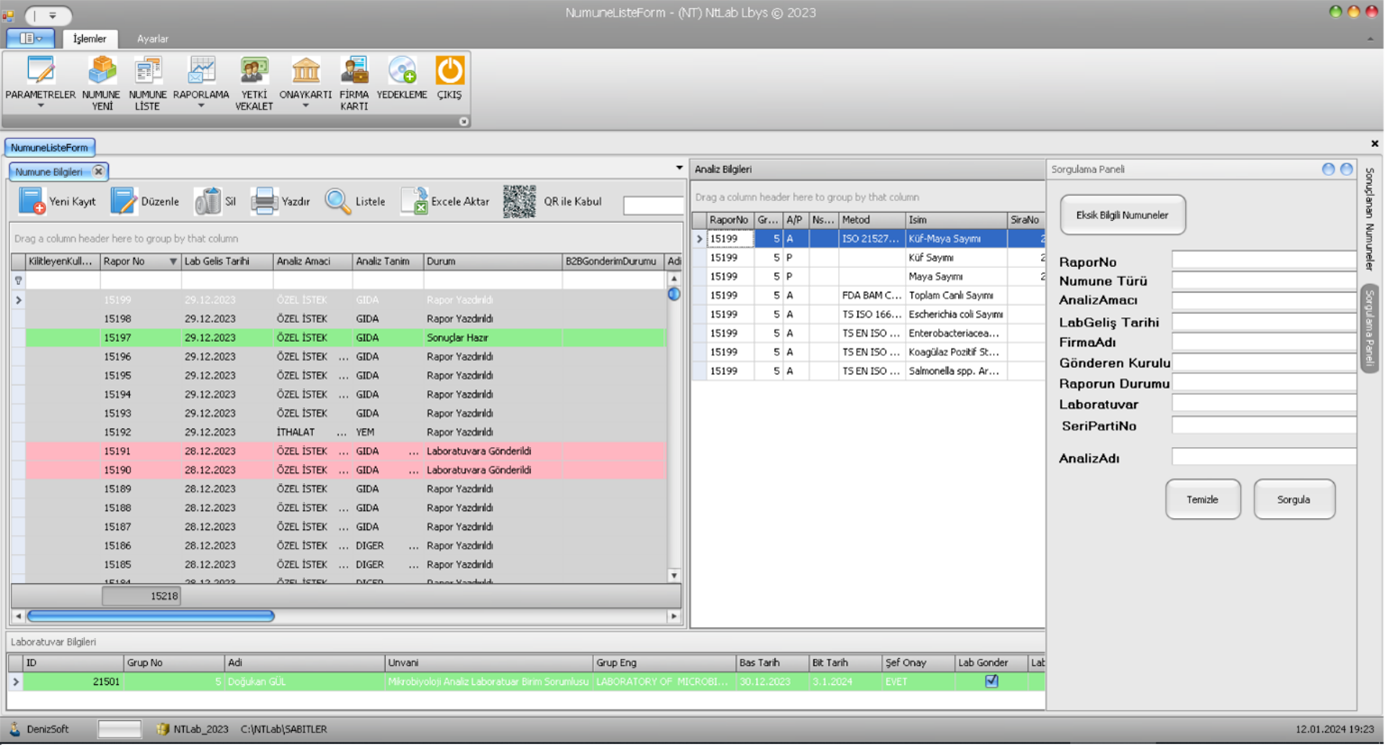
Task: Start YEDEKLEME backup disc icon
Action: [x=402, y=71]
